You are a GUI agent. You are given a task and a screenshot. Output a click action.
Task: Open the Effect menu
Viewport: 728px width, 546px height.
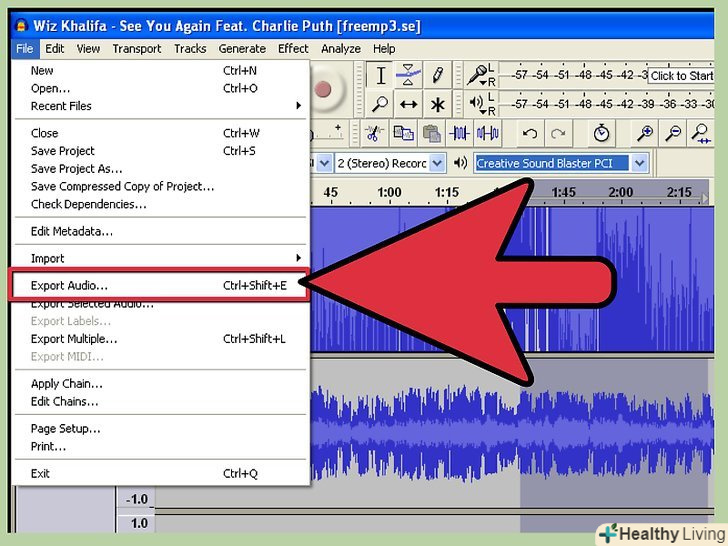click(293, 49)
